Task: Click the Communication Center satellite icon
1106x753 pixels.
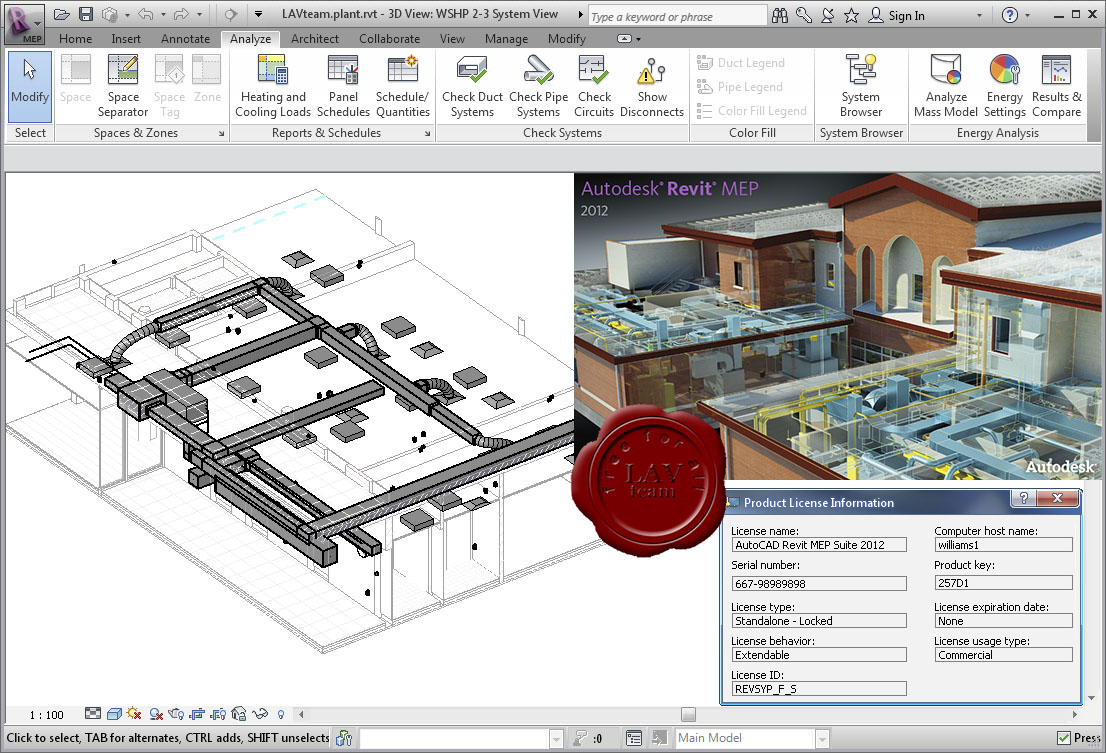Action: (828, 15)
